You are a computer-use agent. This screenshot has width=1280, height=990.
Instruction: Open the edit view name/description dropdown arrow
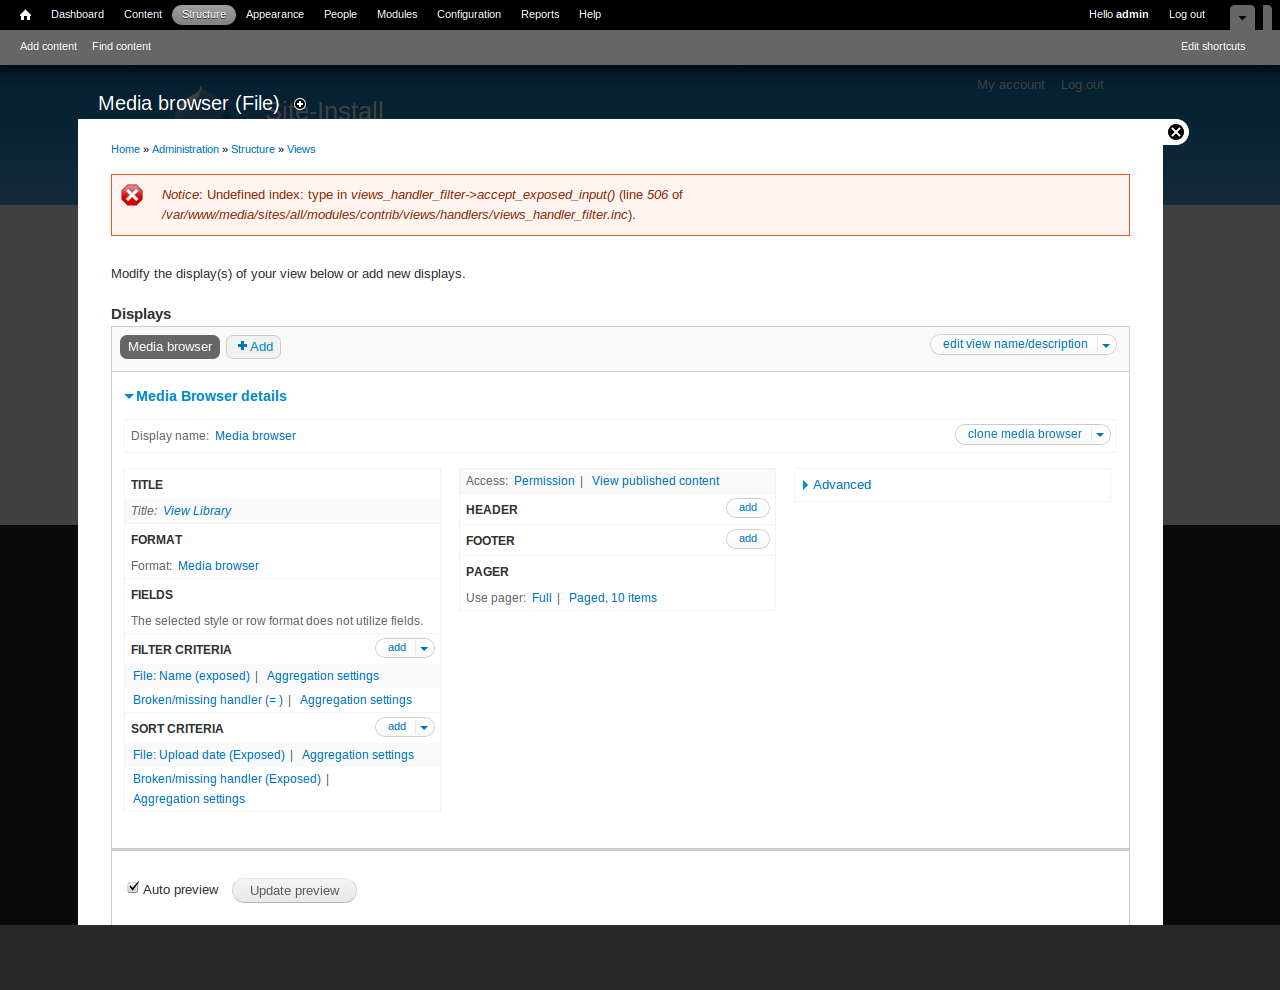point(1105,344)
